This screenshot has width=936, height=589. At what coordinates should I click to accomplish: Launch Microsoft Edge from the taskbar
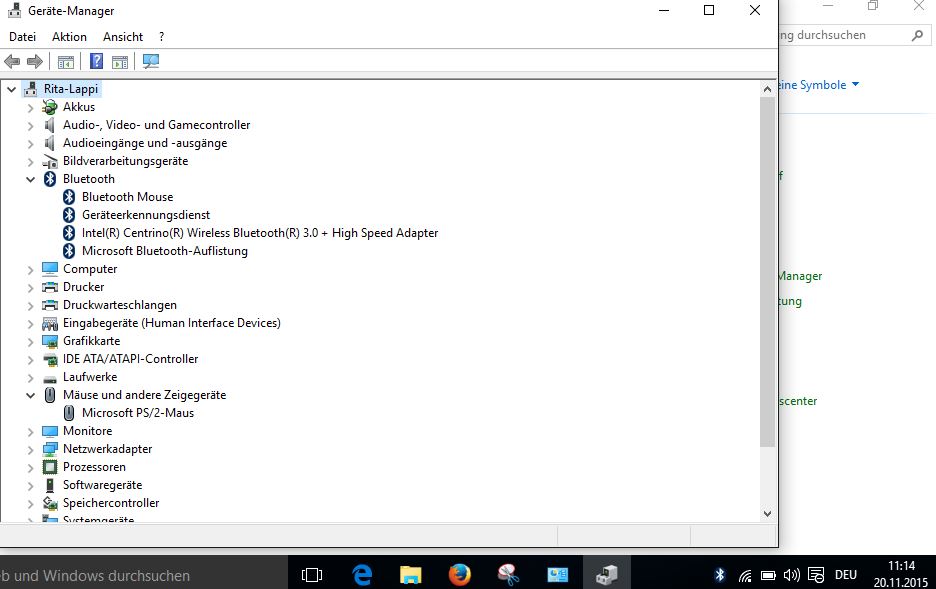tap(362, 574)
